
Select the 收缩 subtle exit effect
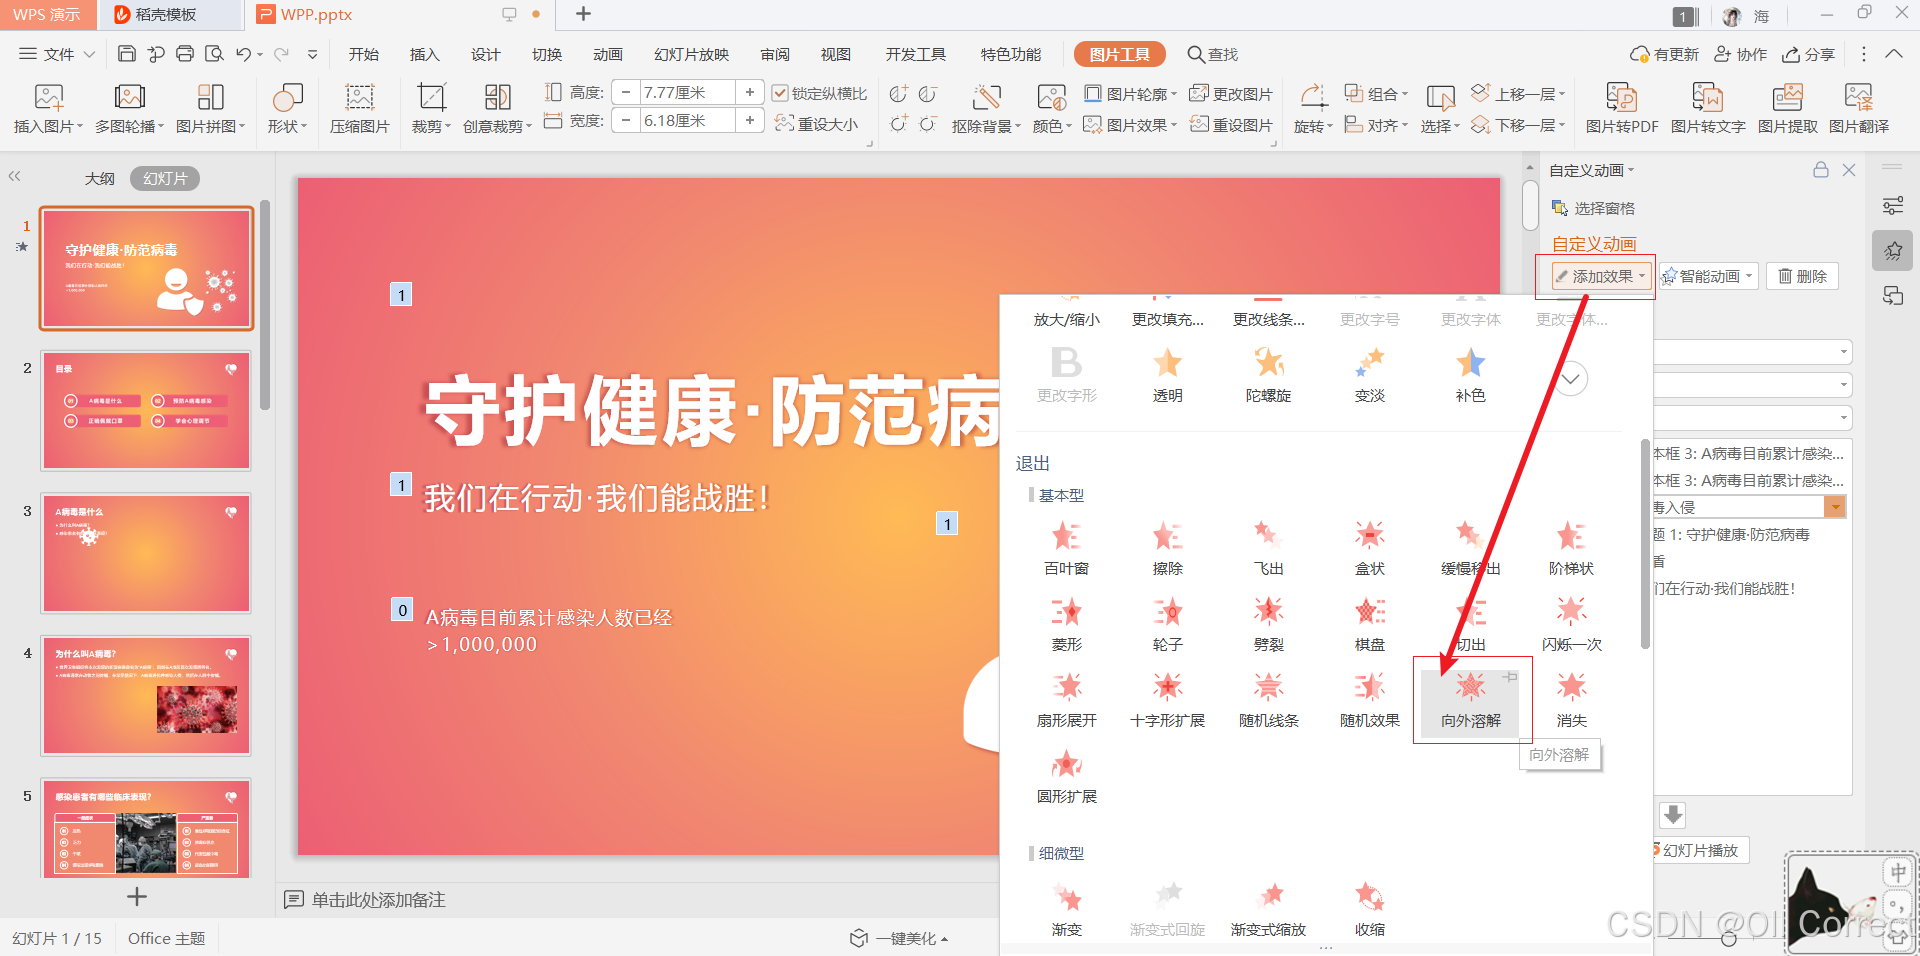point(1369,909)
